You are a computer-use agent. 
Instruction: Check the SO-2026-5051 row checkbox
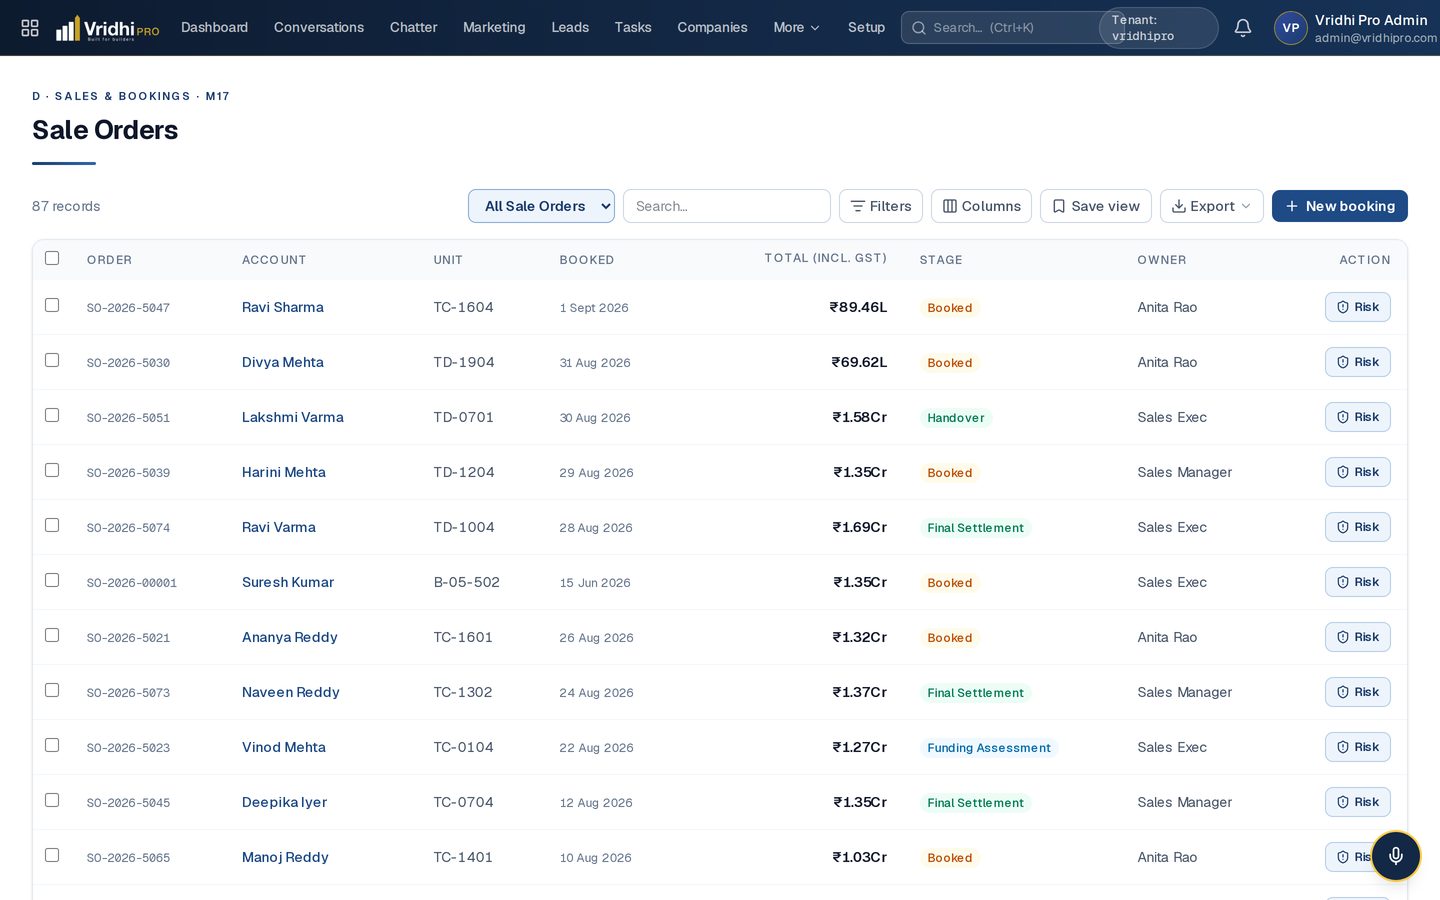tap(52, 415)
